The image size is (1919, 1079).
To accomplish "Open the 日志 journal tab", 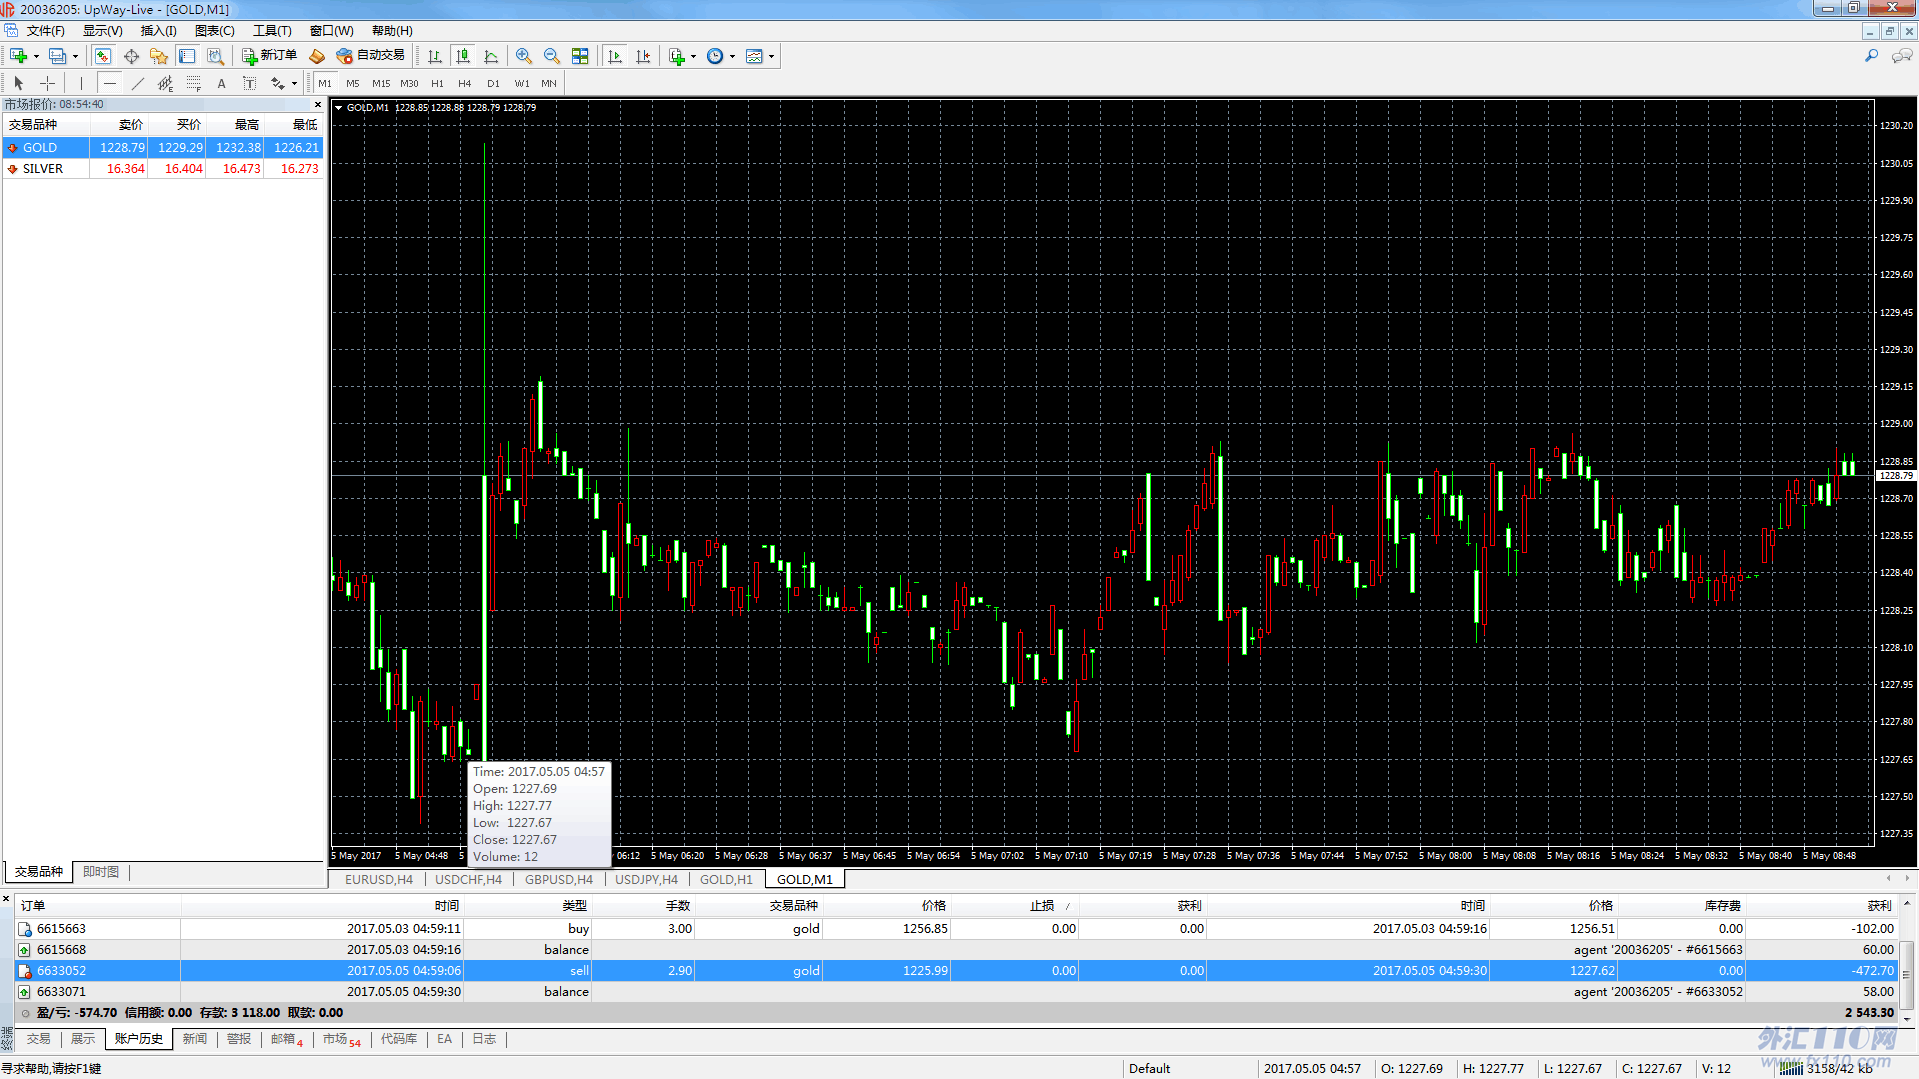I will 484,1039.
